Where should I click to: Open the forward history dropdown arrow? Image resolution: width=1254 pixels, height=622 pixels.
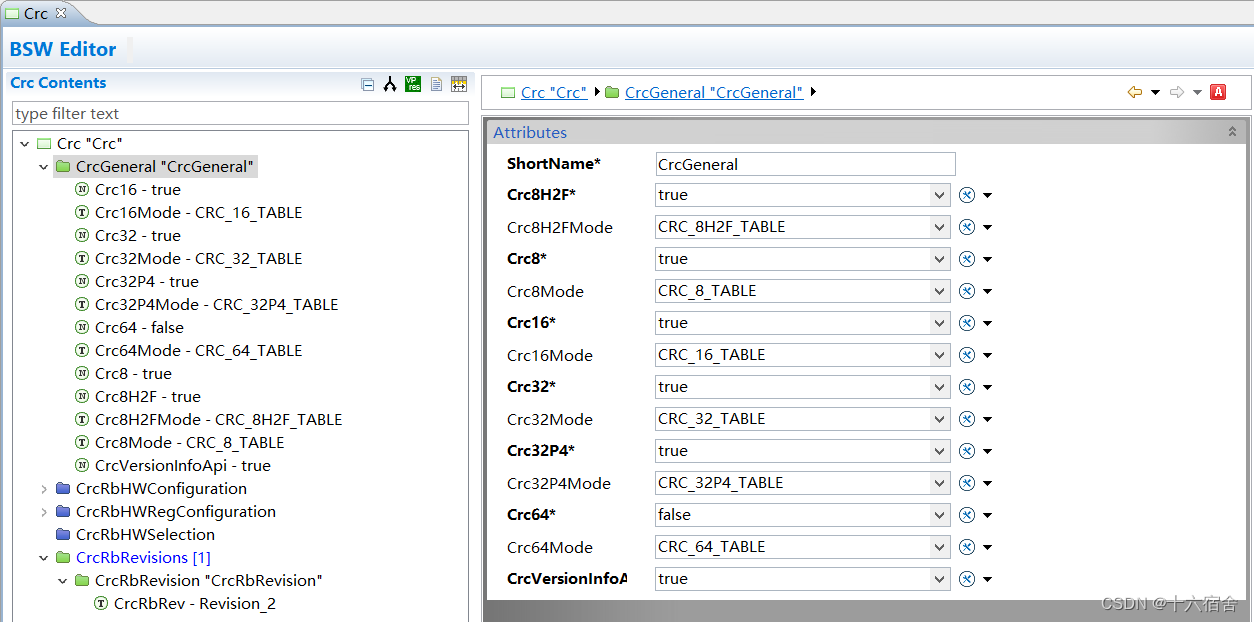click(x=1197, y=93)
